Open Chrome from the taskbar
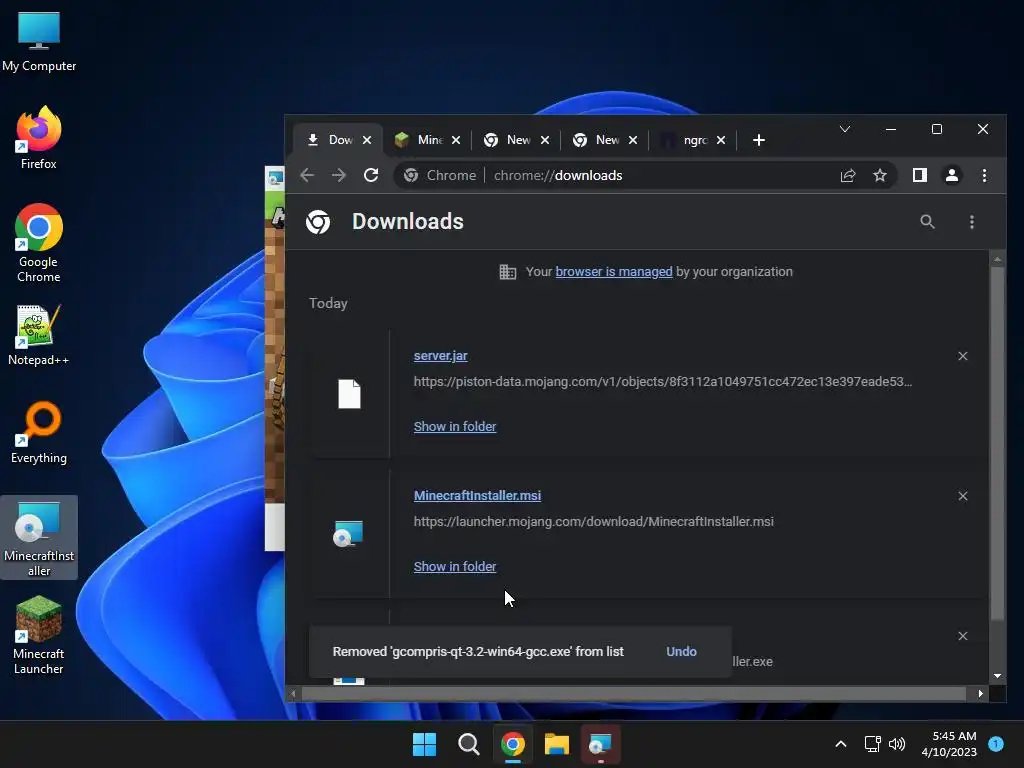 [513, 744]
